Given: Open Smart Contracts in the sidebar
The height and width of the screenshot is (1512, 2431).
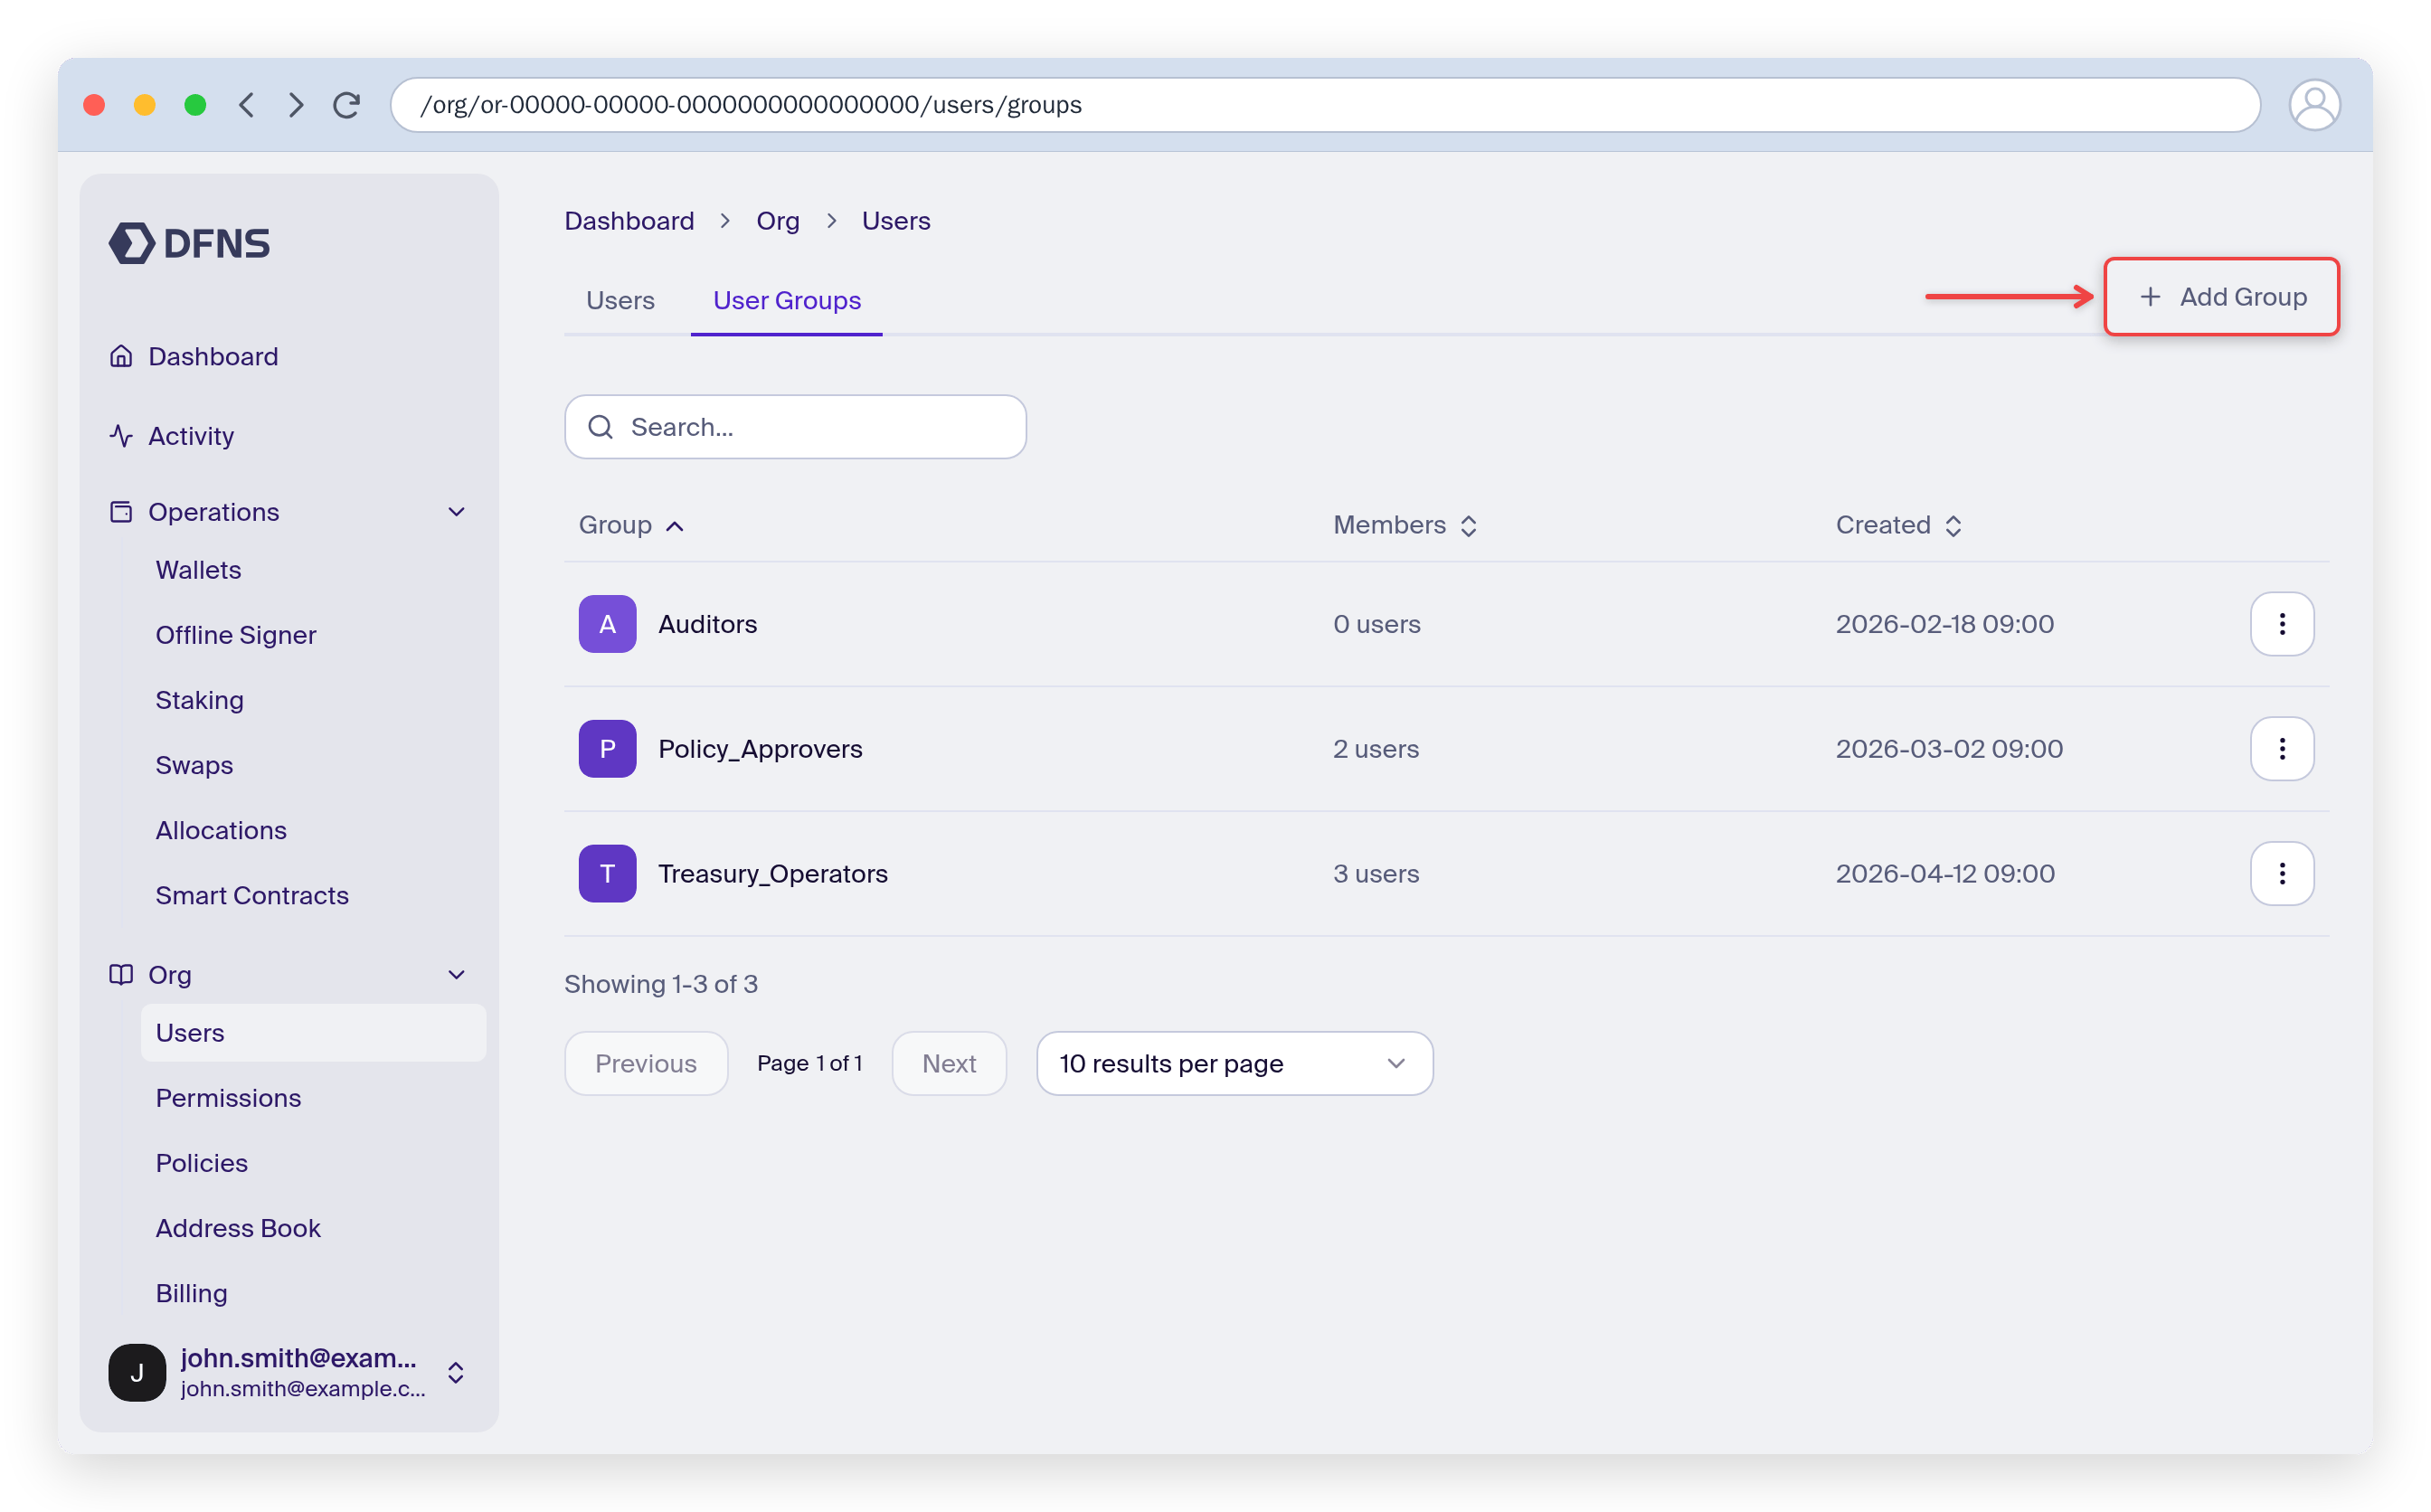Looking at the screenshot, I should point(252,895).
